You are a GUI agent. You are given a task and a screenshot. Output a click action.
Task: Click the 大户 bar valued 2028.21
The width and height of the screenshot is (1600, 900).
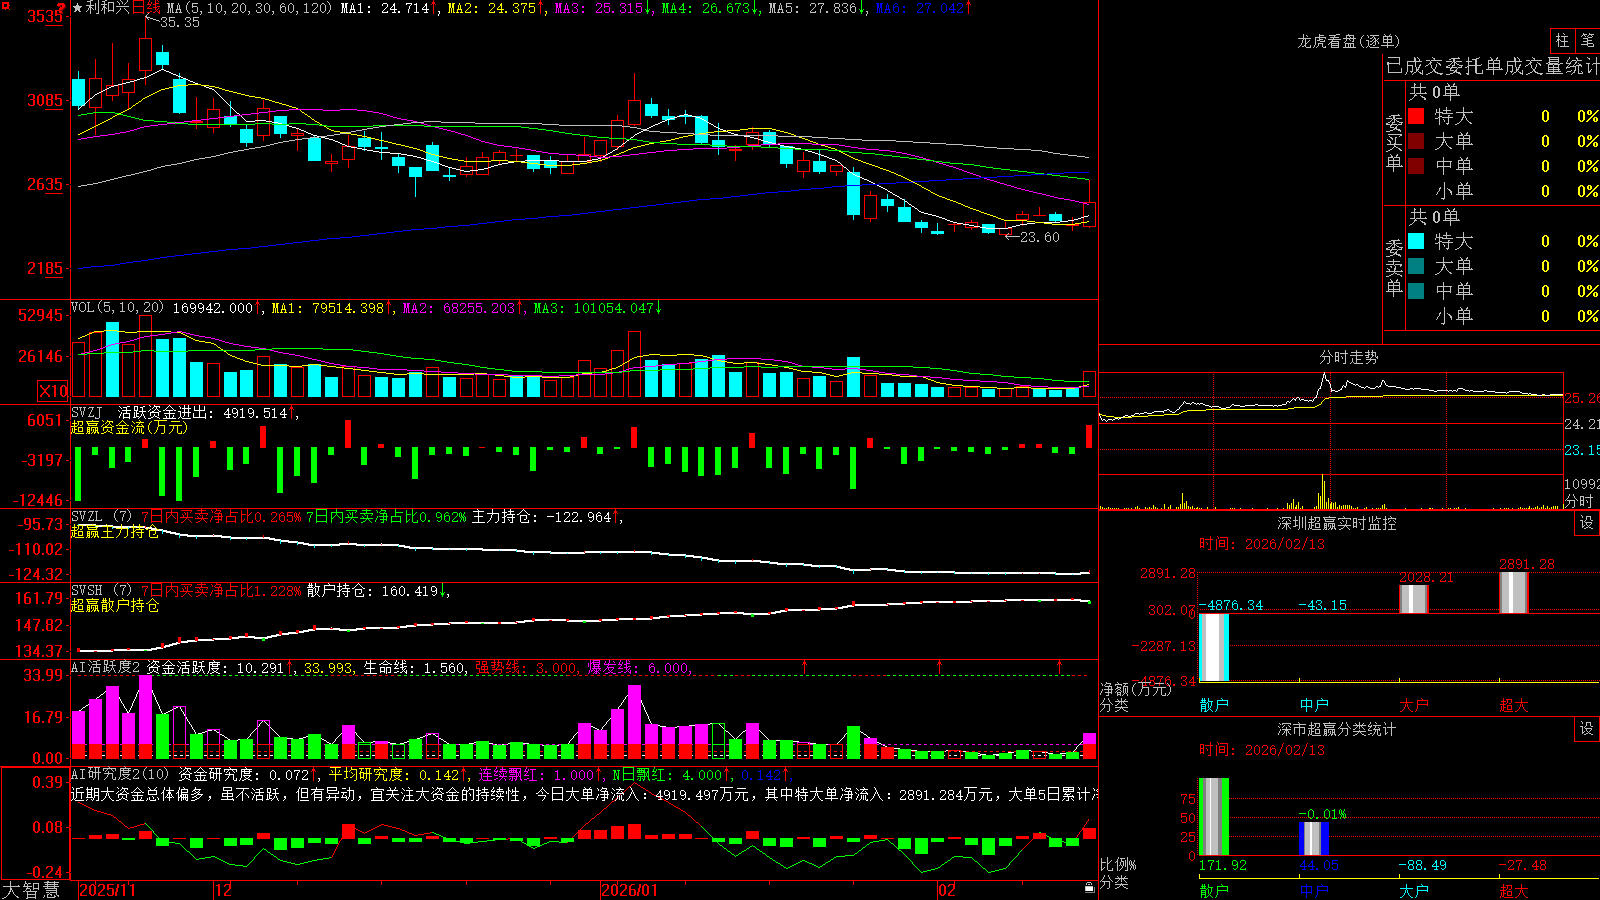click(1413, 599)
